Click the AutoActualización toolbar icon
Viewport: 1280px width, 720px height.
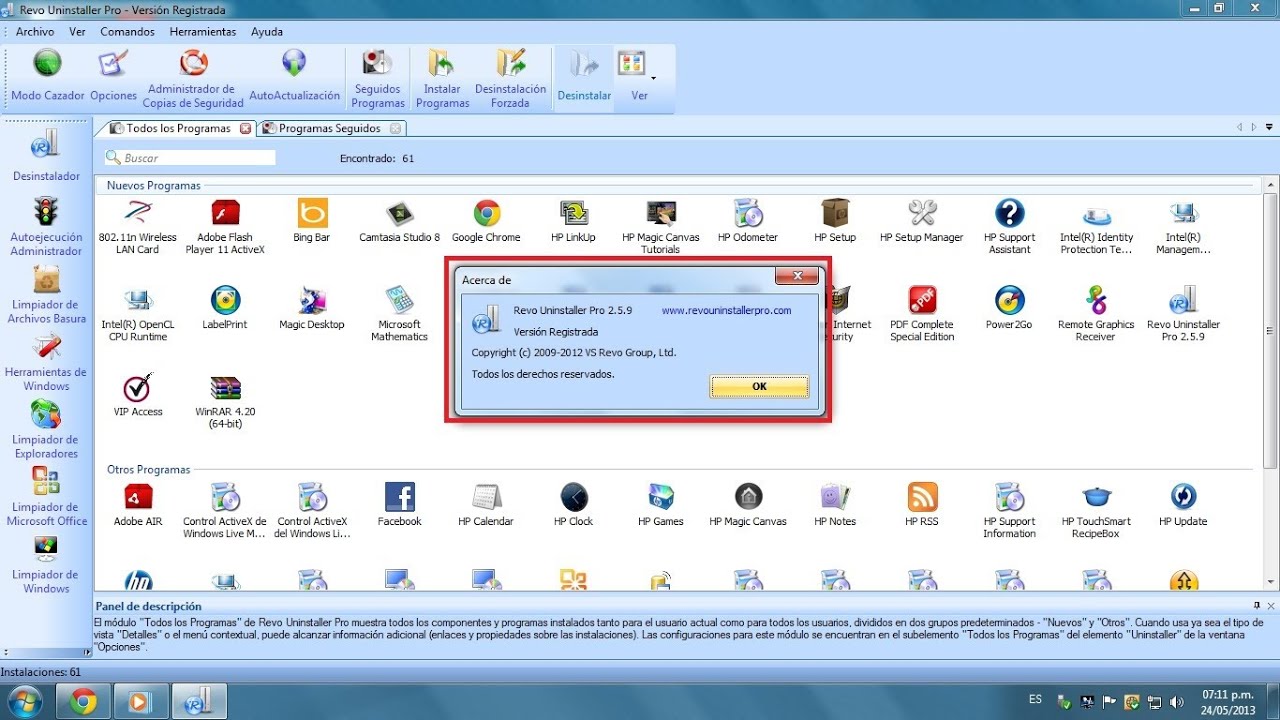point(294,76)
